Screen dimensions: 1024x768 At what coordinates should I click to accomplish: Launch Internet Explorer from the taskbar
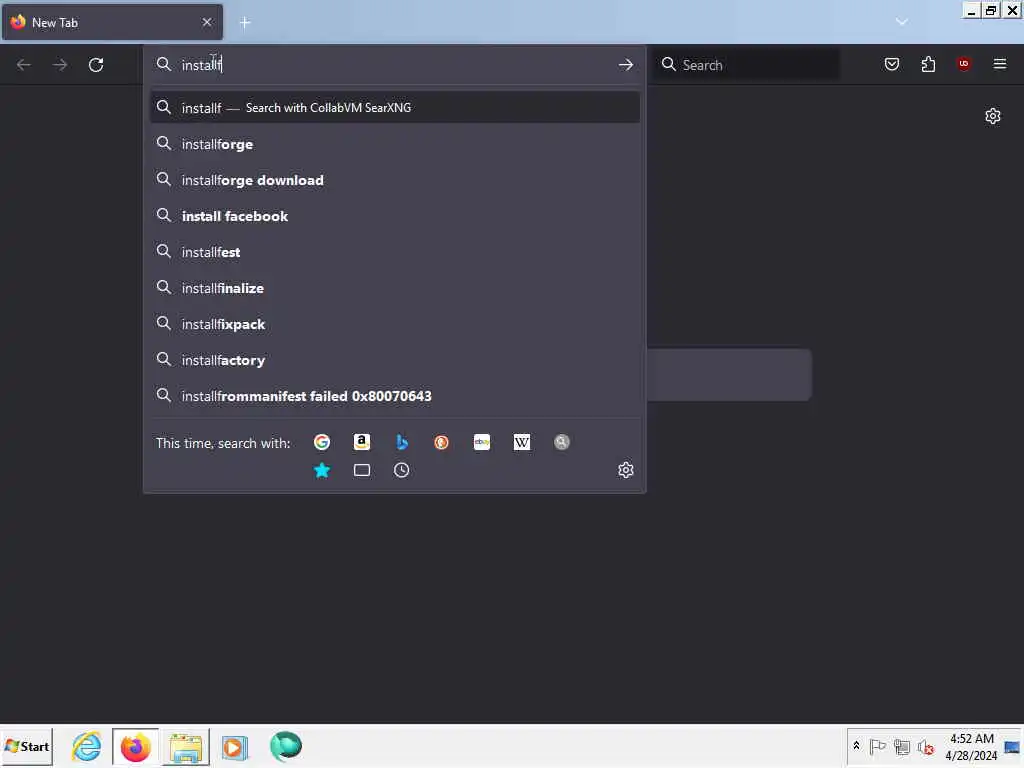click(86, 746)
